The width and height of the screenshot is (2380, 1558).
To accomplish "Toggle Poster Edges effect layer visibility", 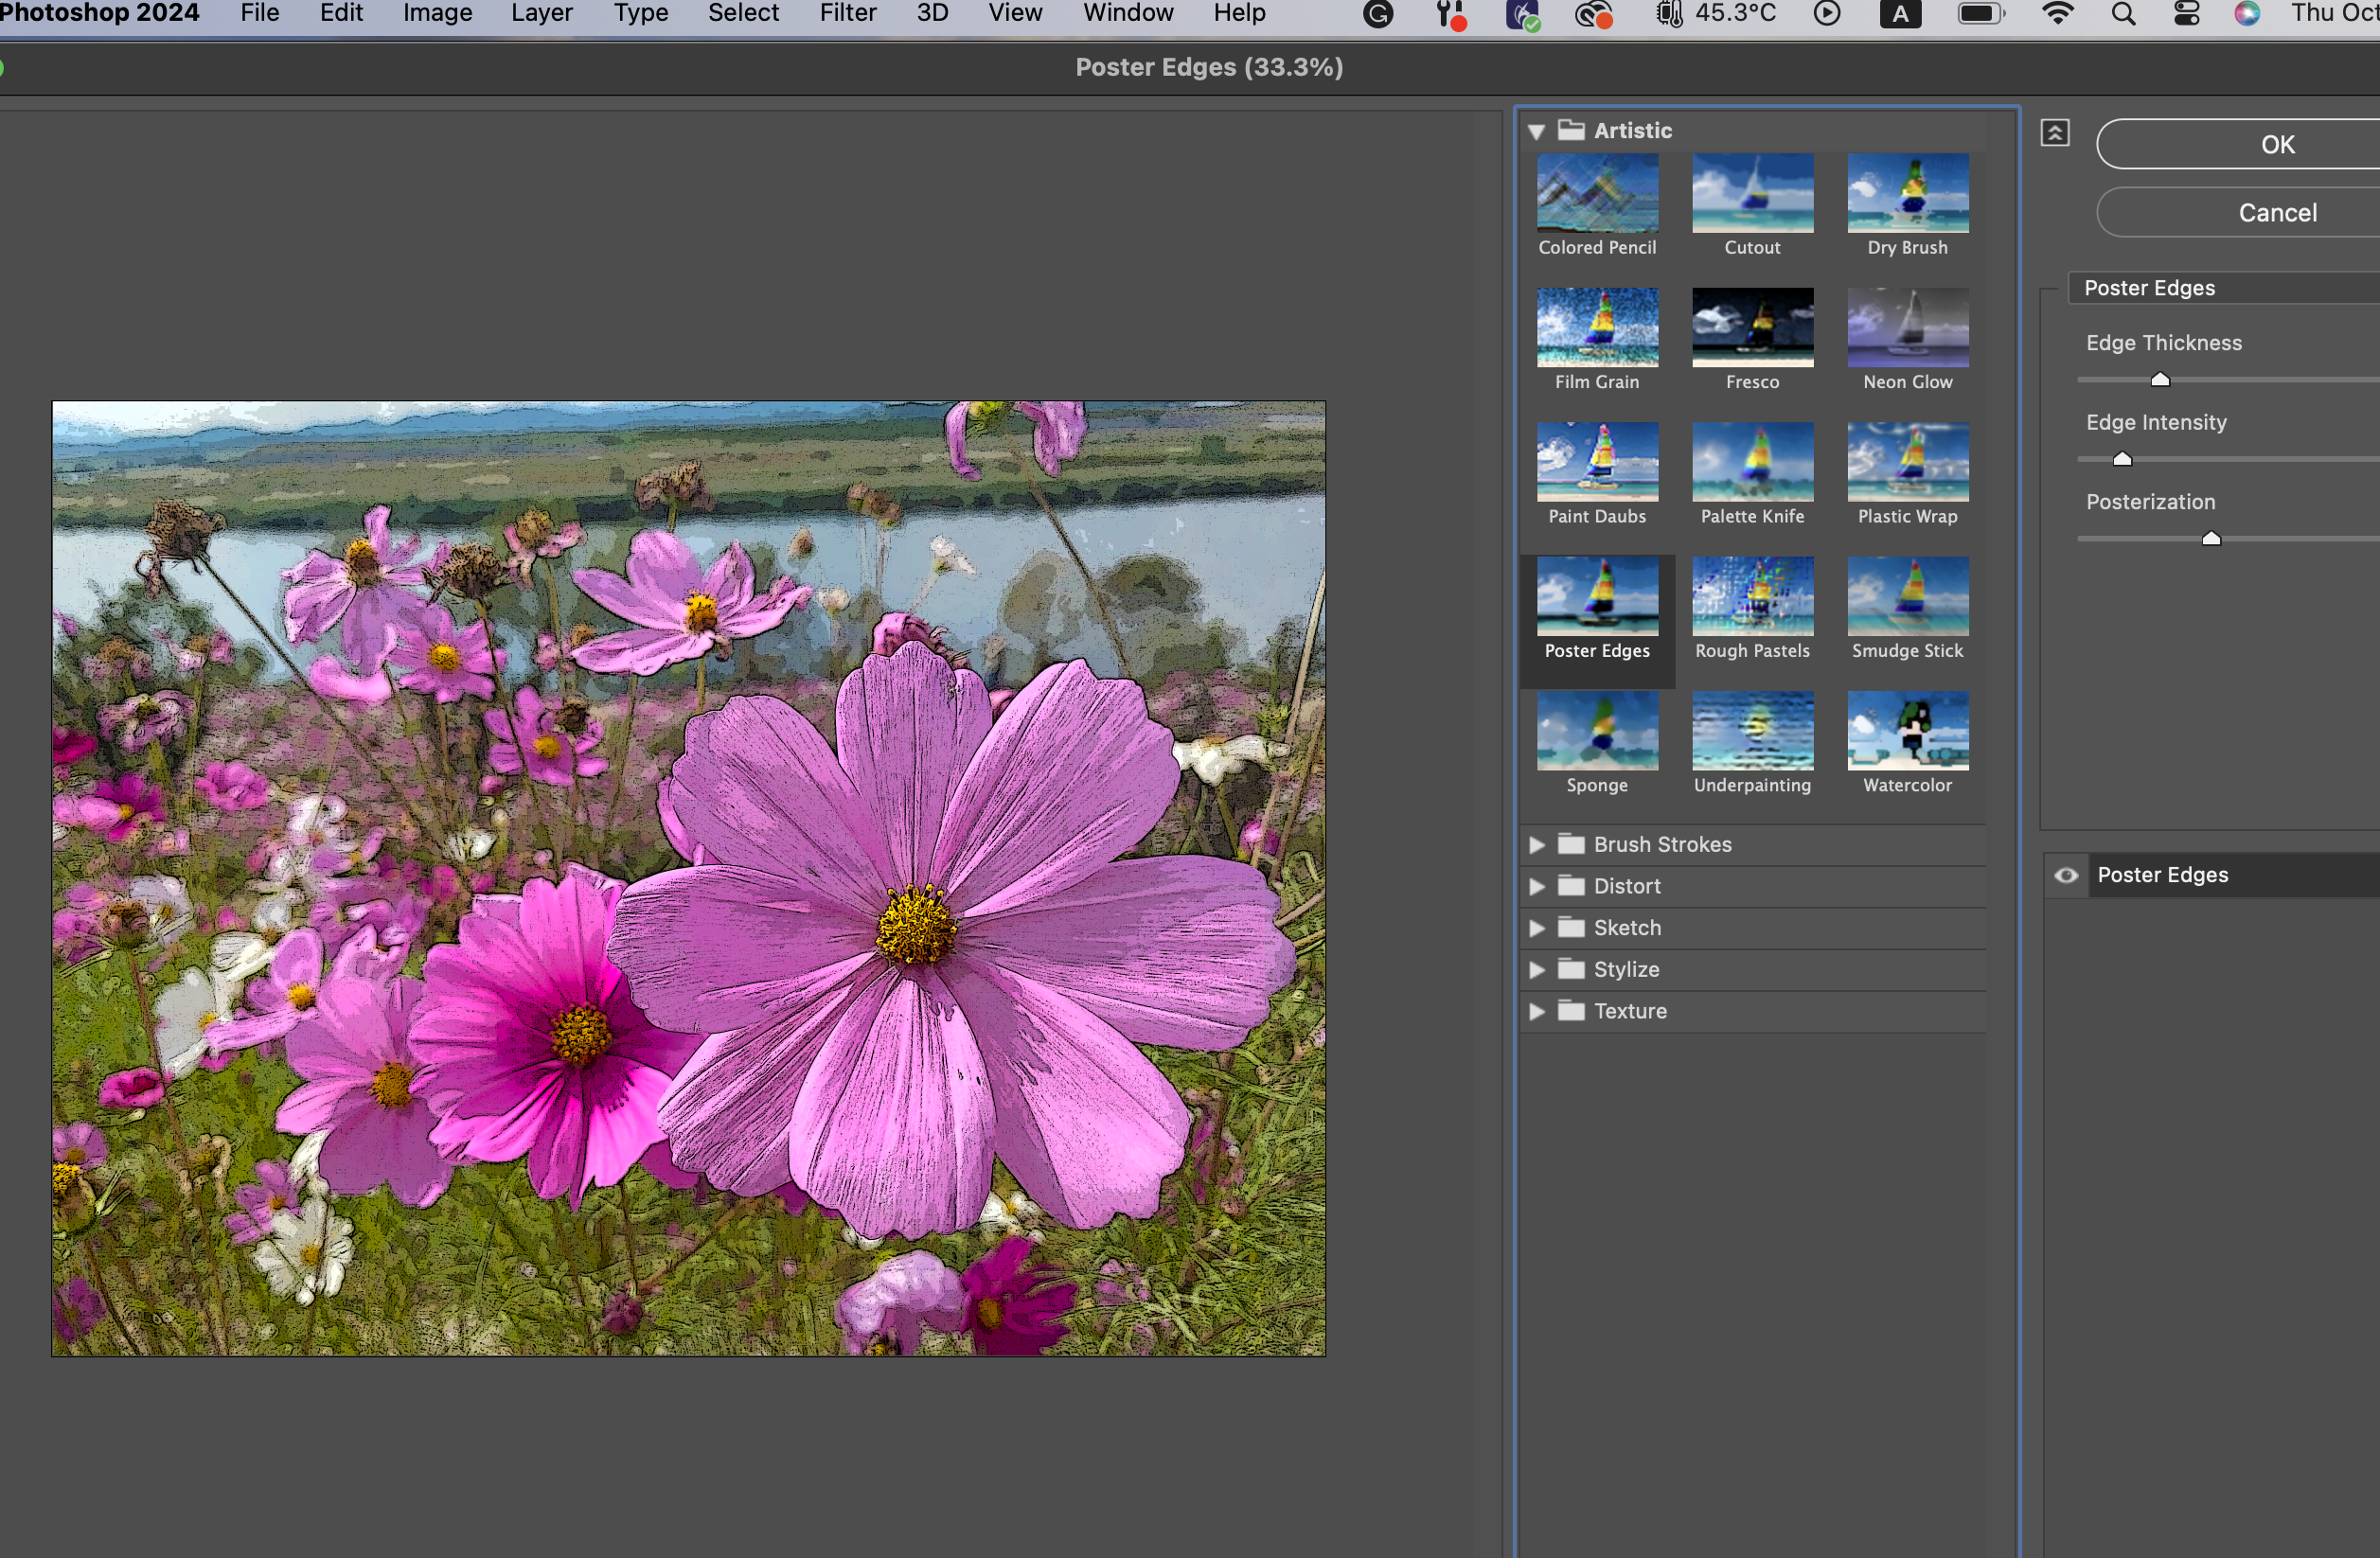I will click(2066, 875).
